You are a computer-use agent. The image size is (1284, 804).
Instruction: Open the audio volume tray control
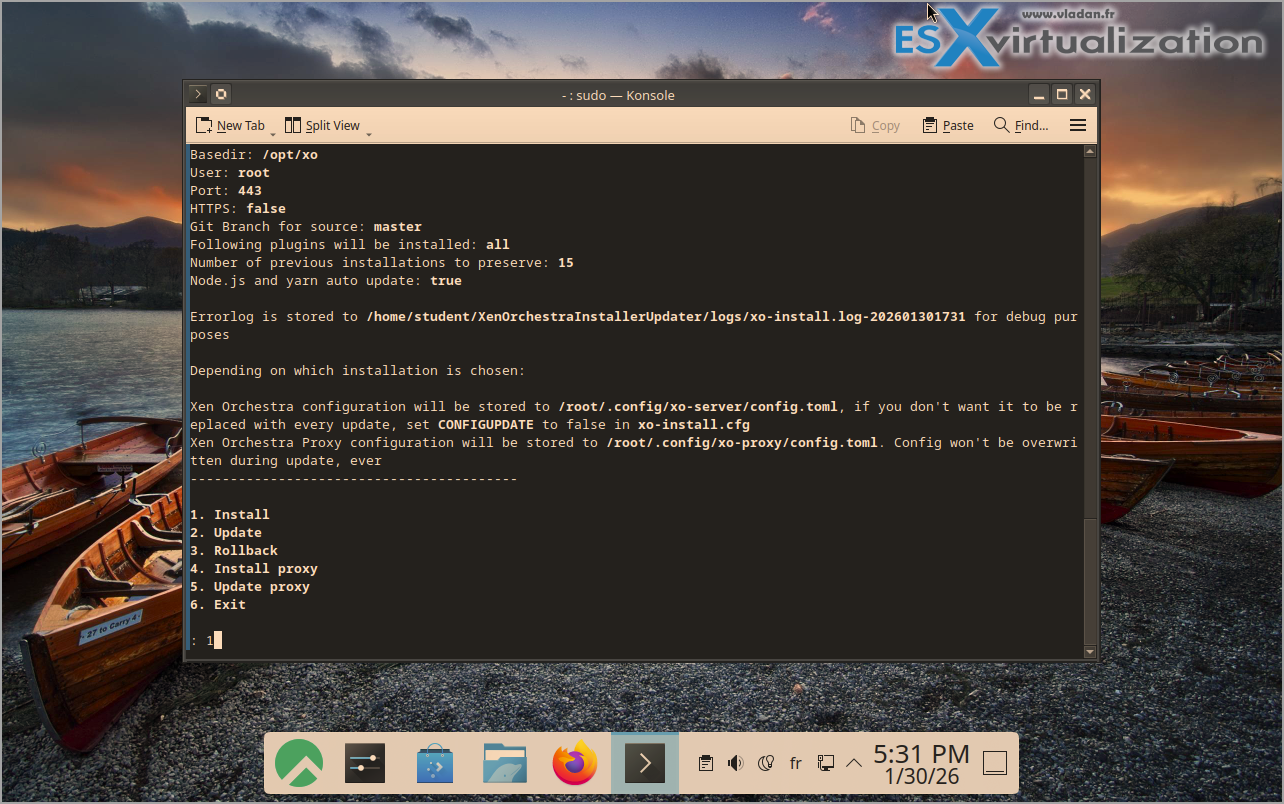click(x=736, y=763)
